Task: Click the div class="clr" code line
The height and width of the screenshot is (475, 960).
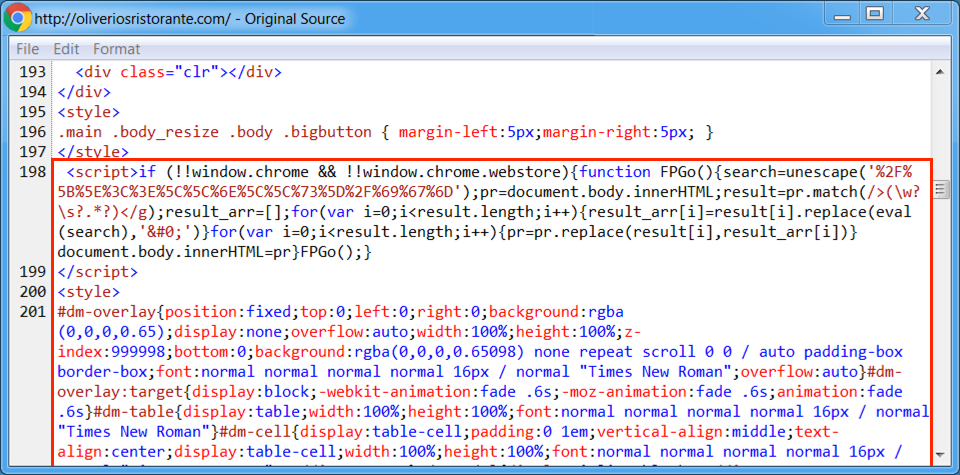Action: 178,72
